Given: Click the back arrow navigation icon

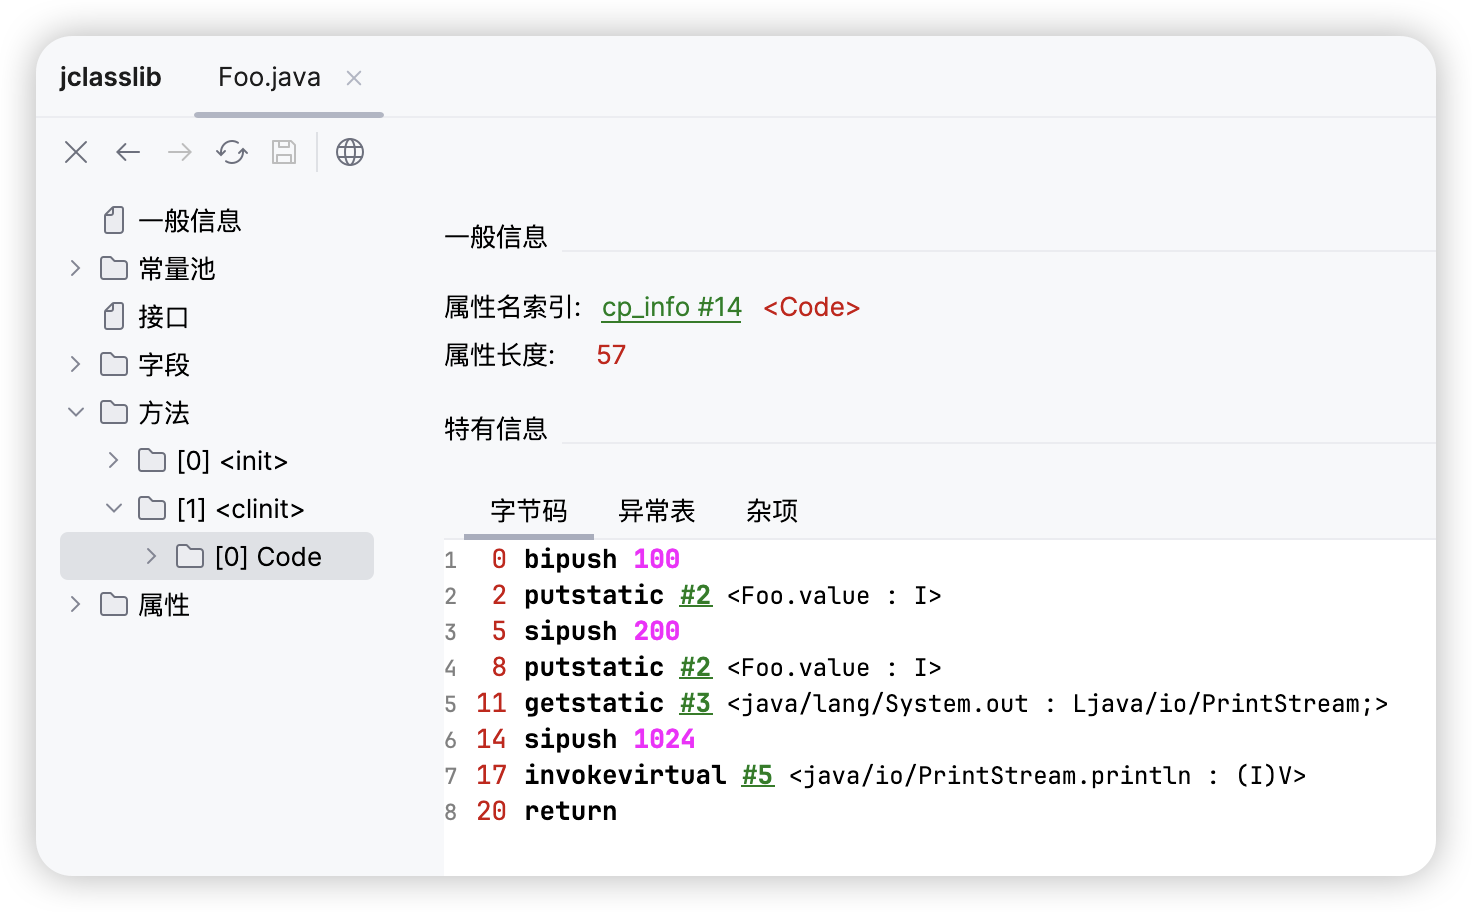Looking at the screenshot, I should [128, 152].
